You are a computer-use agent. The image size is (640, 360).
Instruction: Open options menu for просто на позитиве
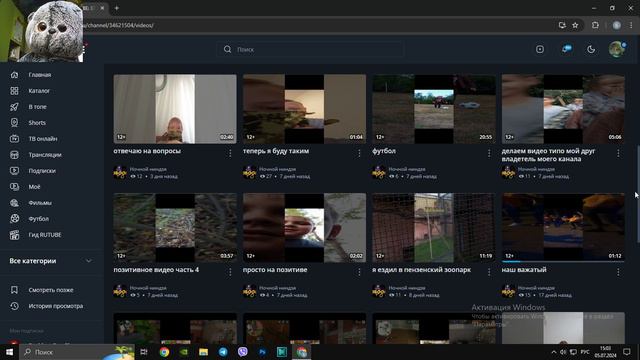coord(359,272)
